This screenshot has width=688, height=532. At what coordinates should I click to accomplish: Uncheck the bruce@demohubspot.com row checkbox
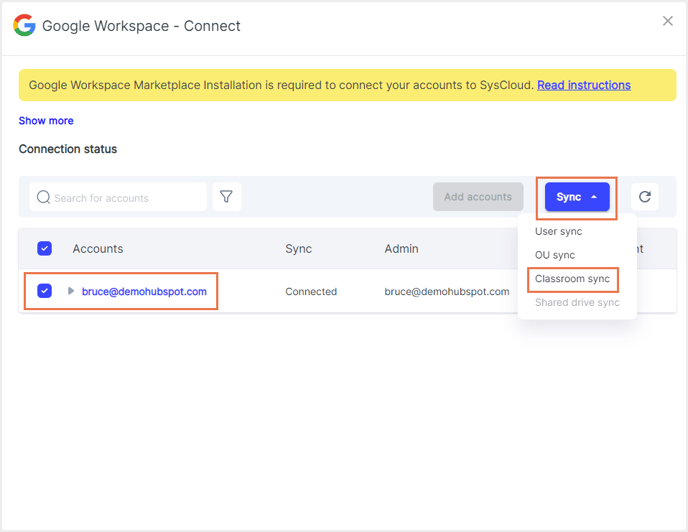point(44,291)
